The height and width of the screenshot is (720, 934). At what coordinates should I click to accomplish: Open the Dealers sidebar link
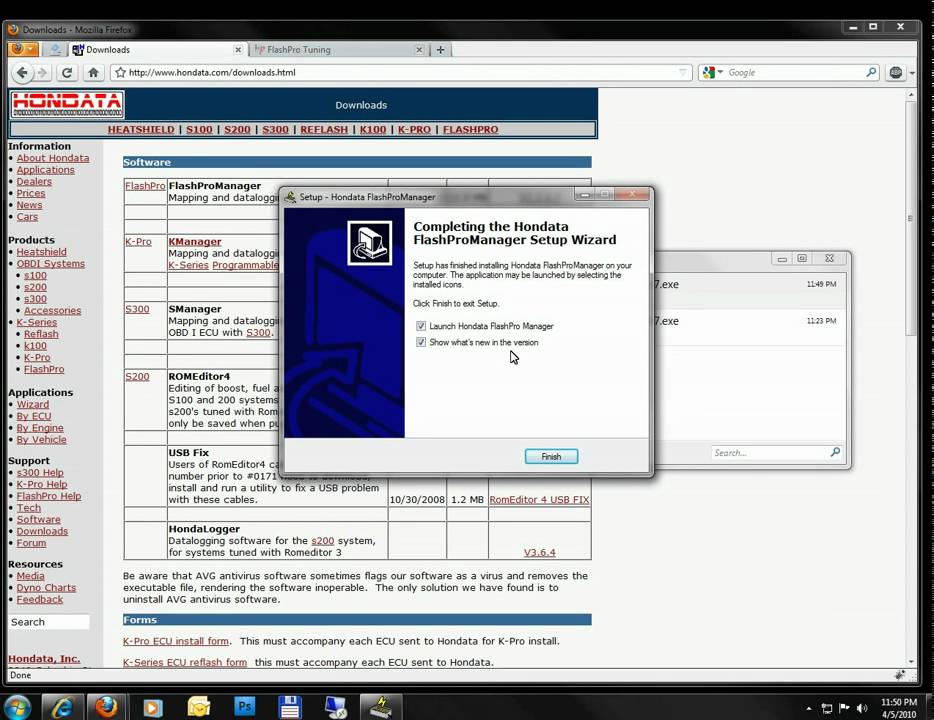(x=34, y=182)
